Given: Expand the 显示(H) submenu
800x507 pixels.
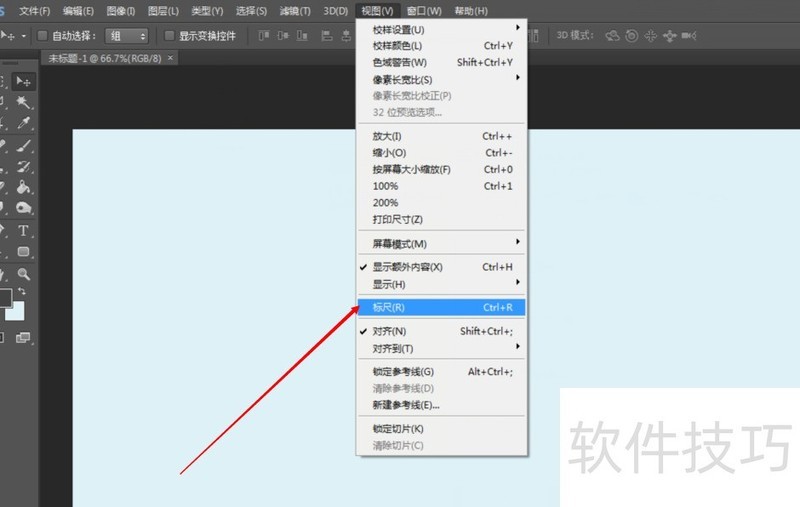Looking at the screenshot, I should [441, 284].
